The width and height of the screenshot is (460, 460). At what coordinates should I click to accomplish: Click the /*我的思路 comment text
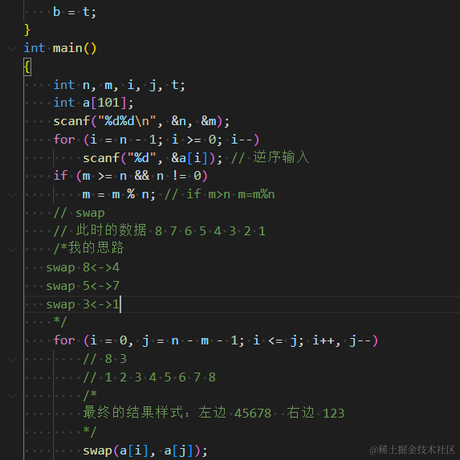[x=89, y=248]
